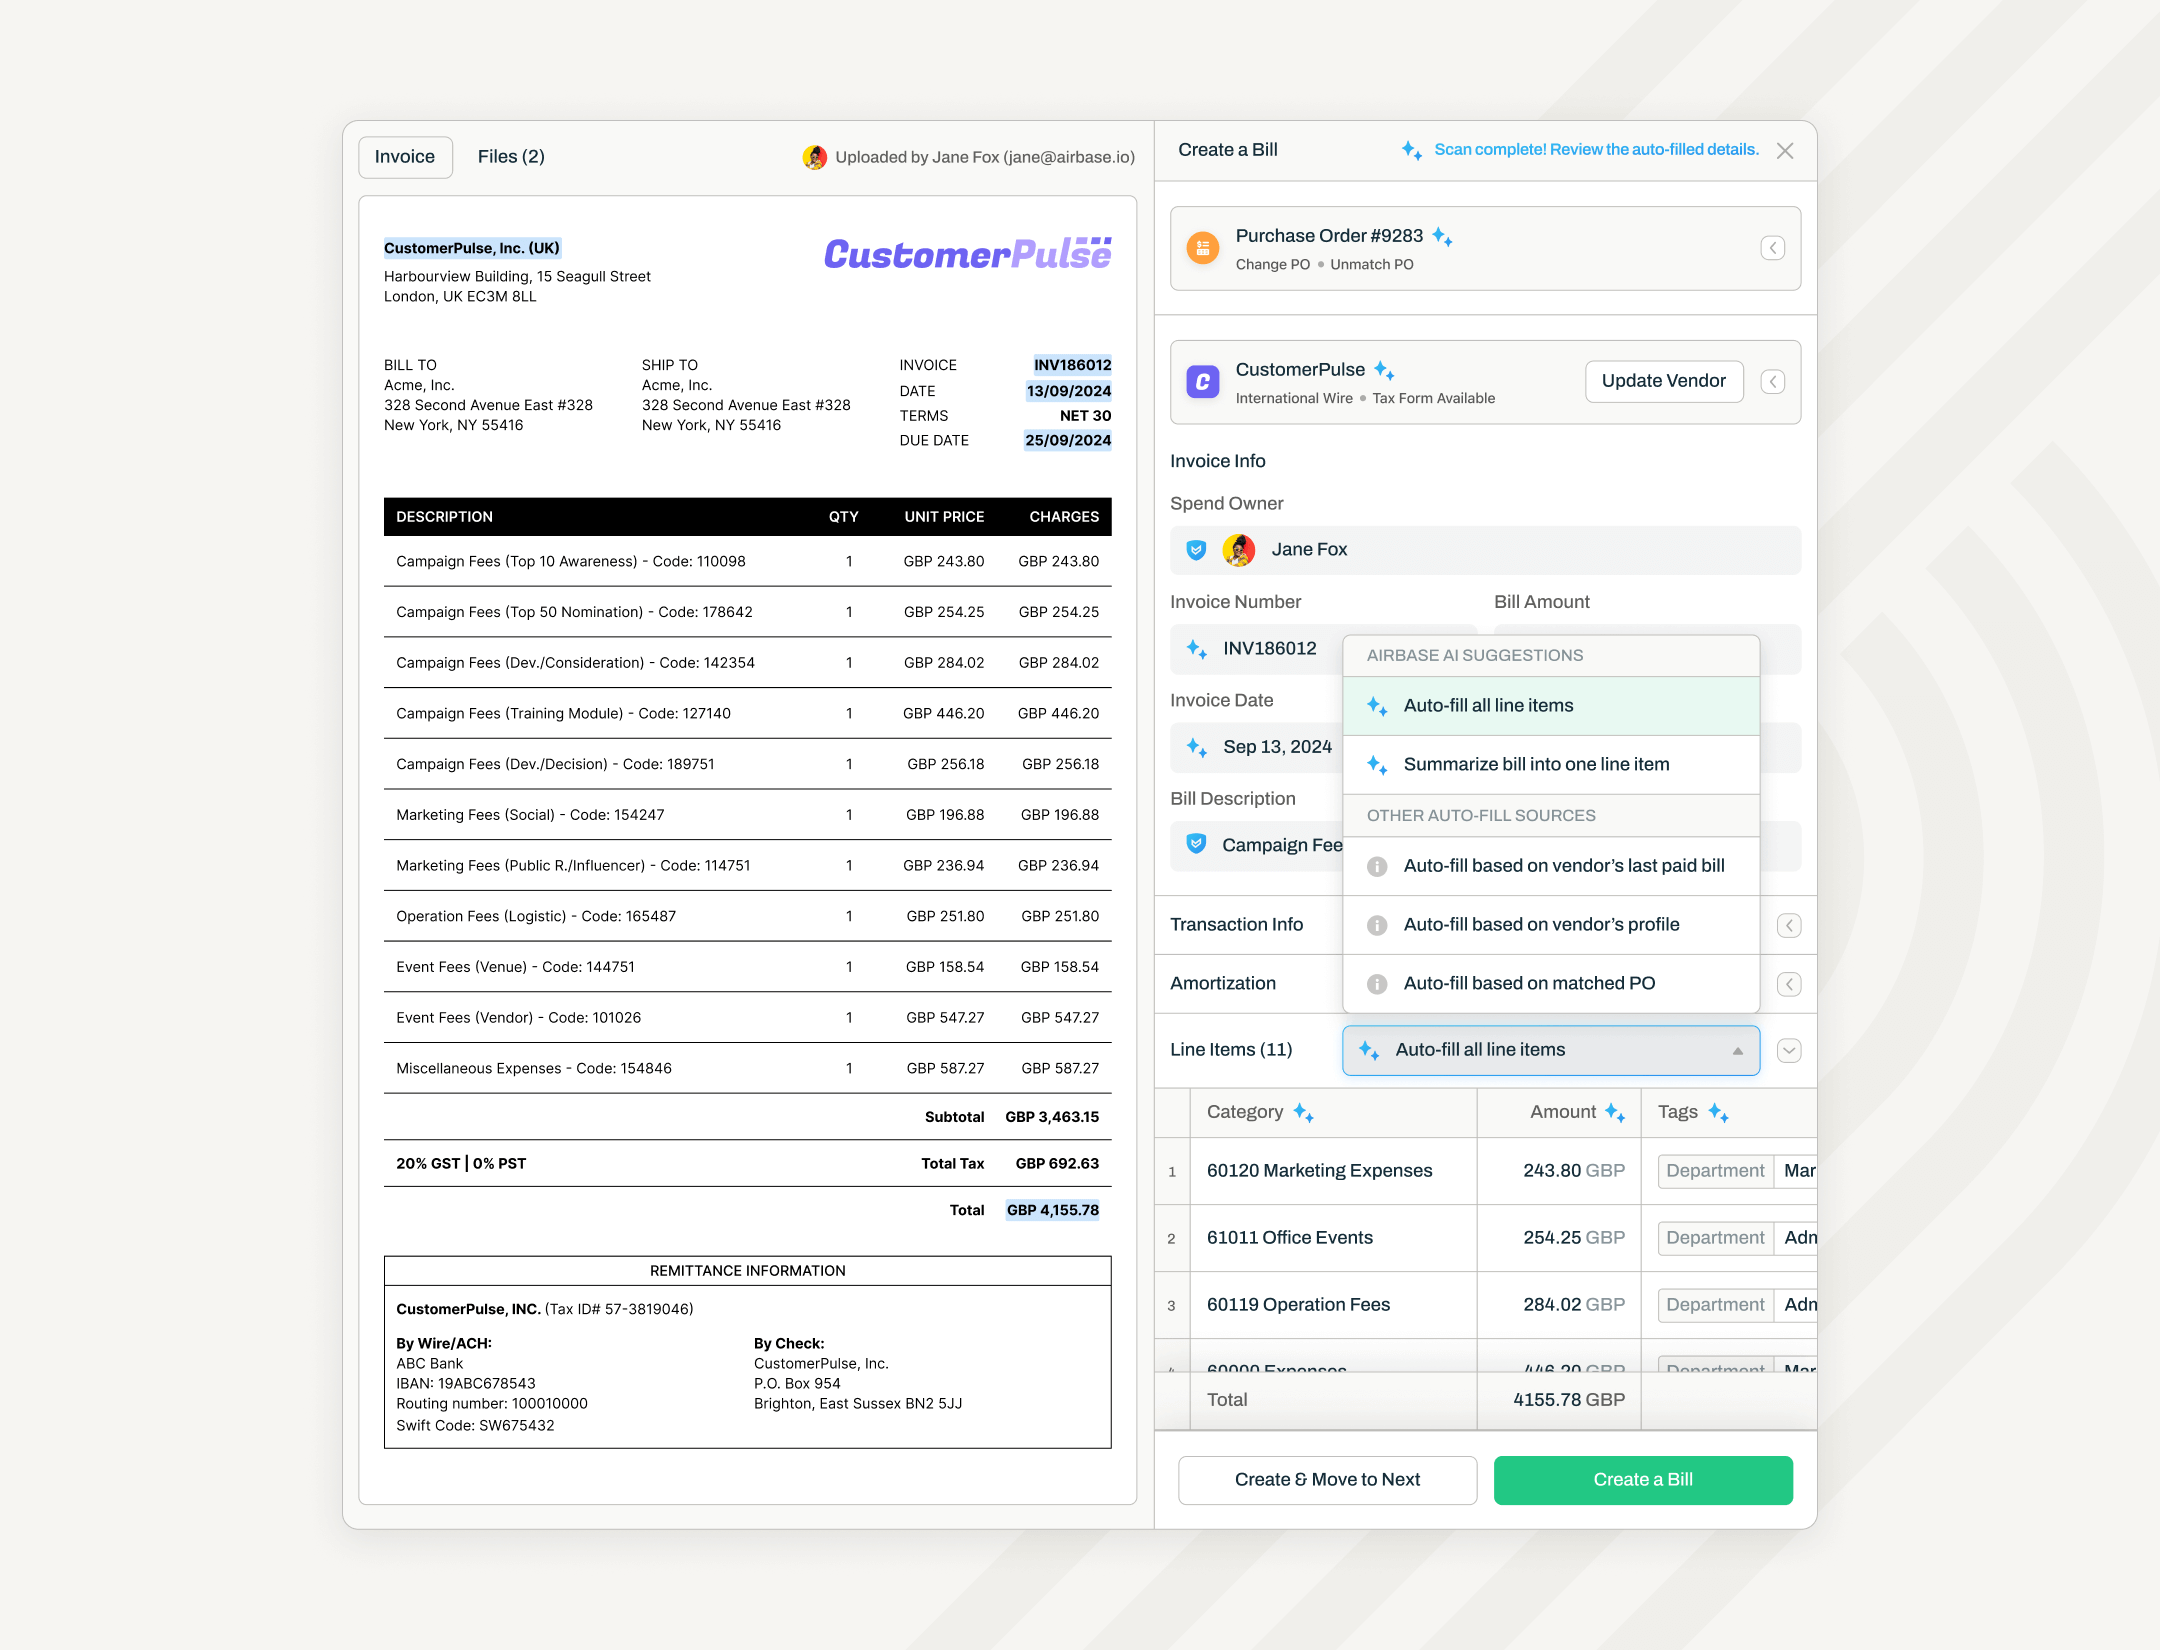Click category 60120 Marketing Expenses in row 1
The width and height of the screenshot is (2160, 1650).
pyautogui.click(x=1319, y=1171)
